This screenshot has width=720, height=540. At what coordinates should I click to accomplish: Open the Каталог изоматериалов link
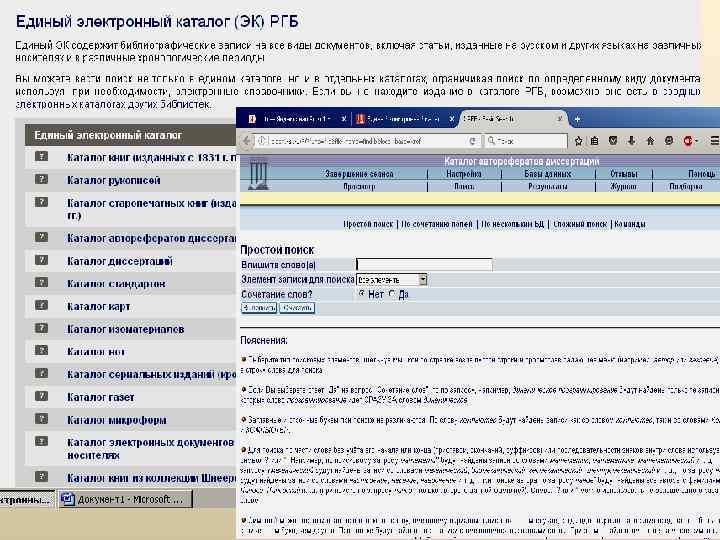125,329
